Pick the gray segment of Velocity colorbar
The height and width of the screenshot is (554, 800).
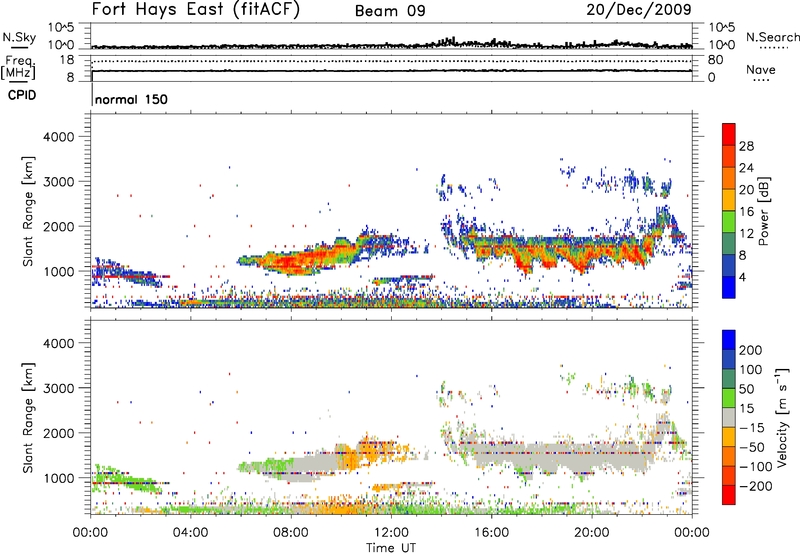click(x=729, y=418)
